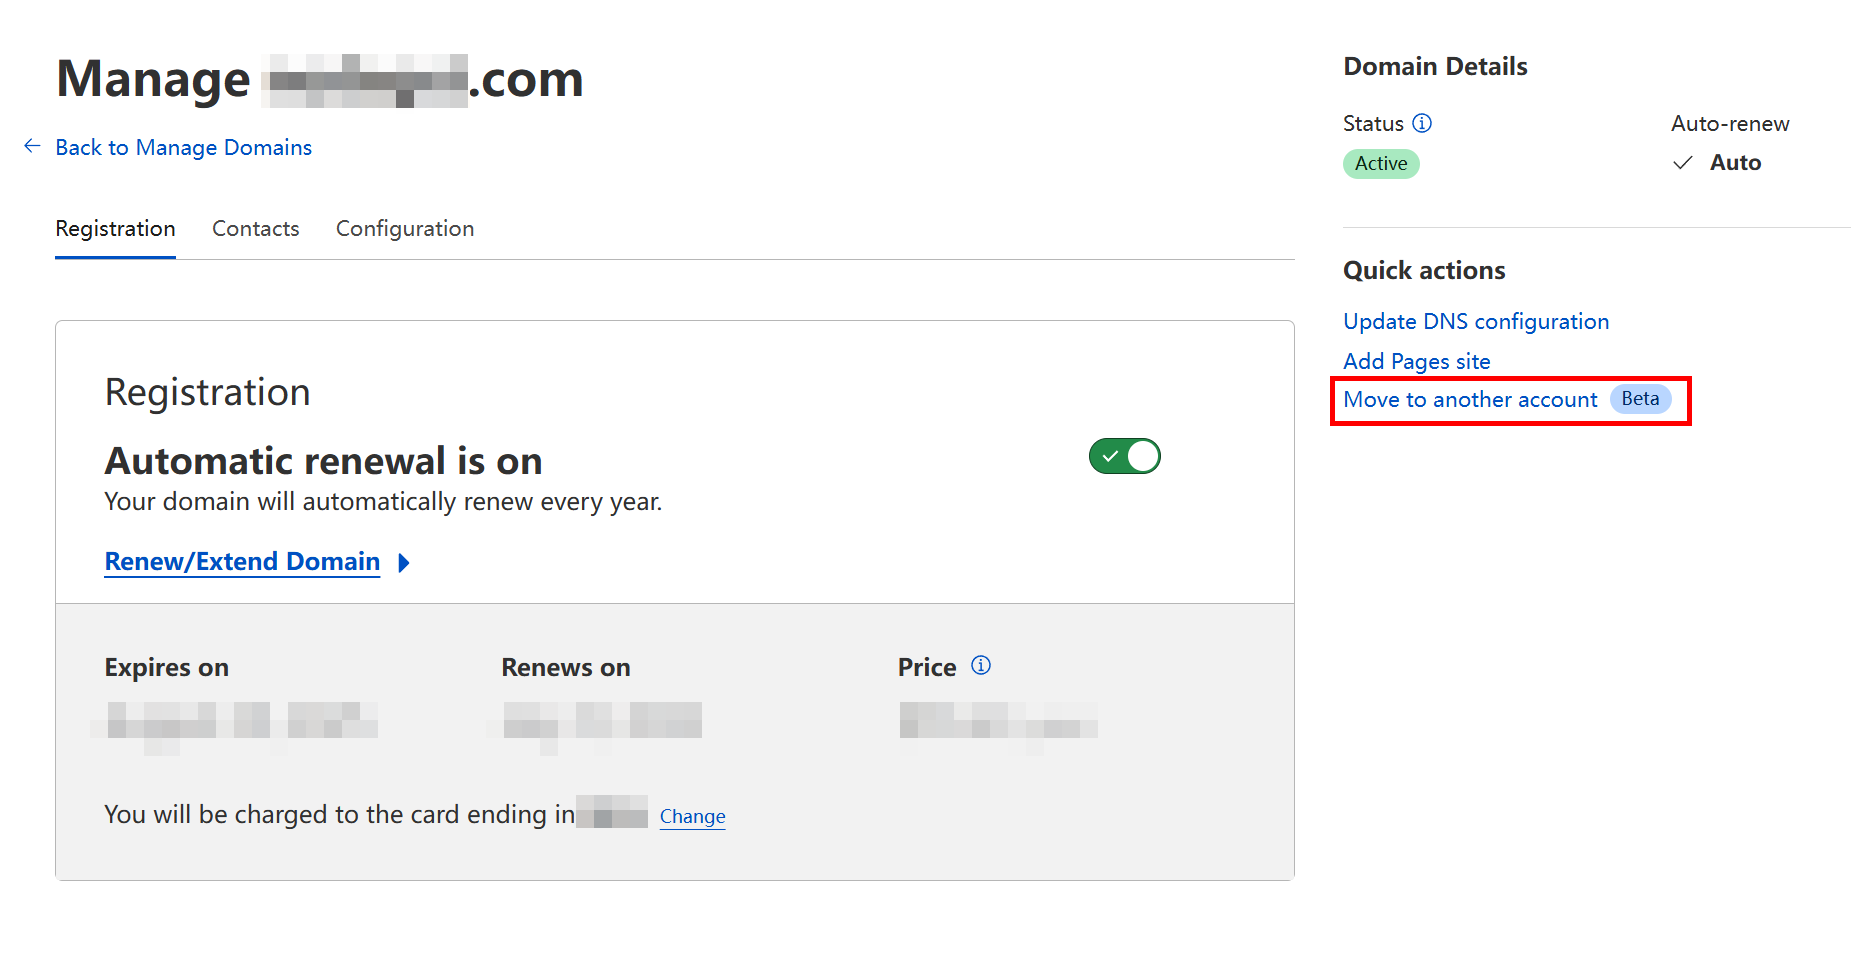Choose Move to another account
Image resolution: width=1851 pixels, height=957 pixels.
click(x=1469, y=400)
